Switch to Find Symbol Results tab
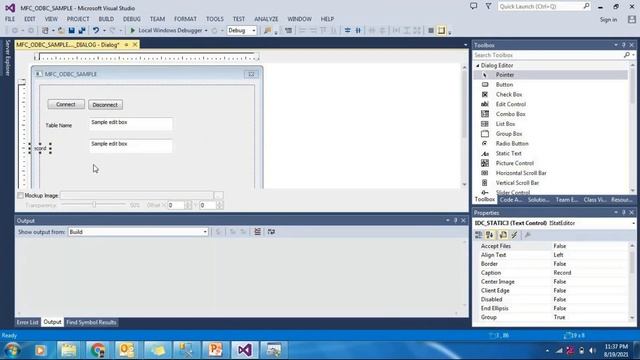 tap(91, 322)
